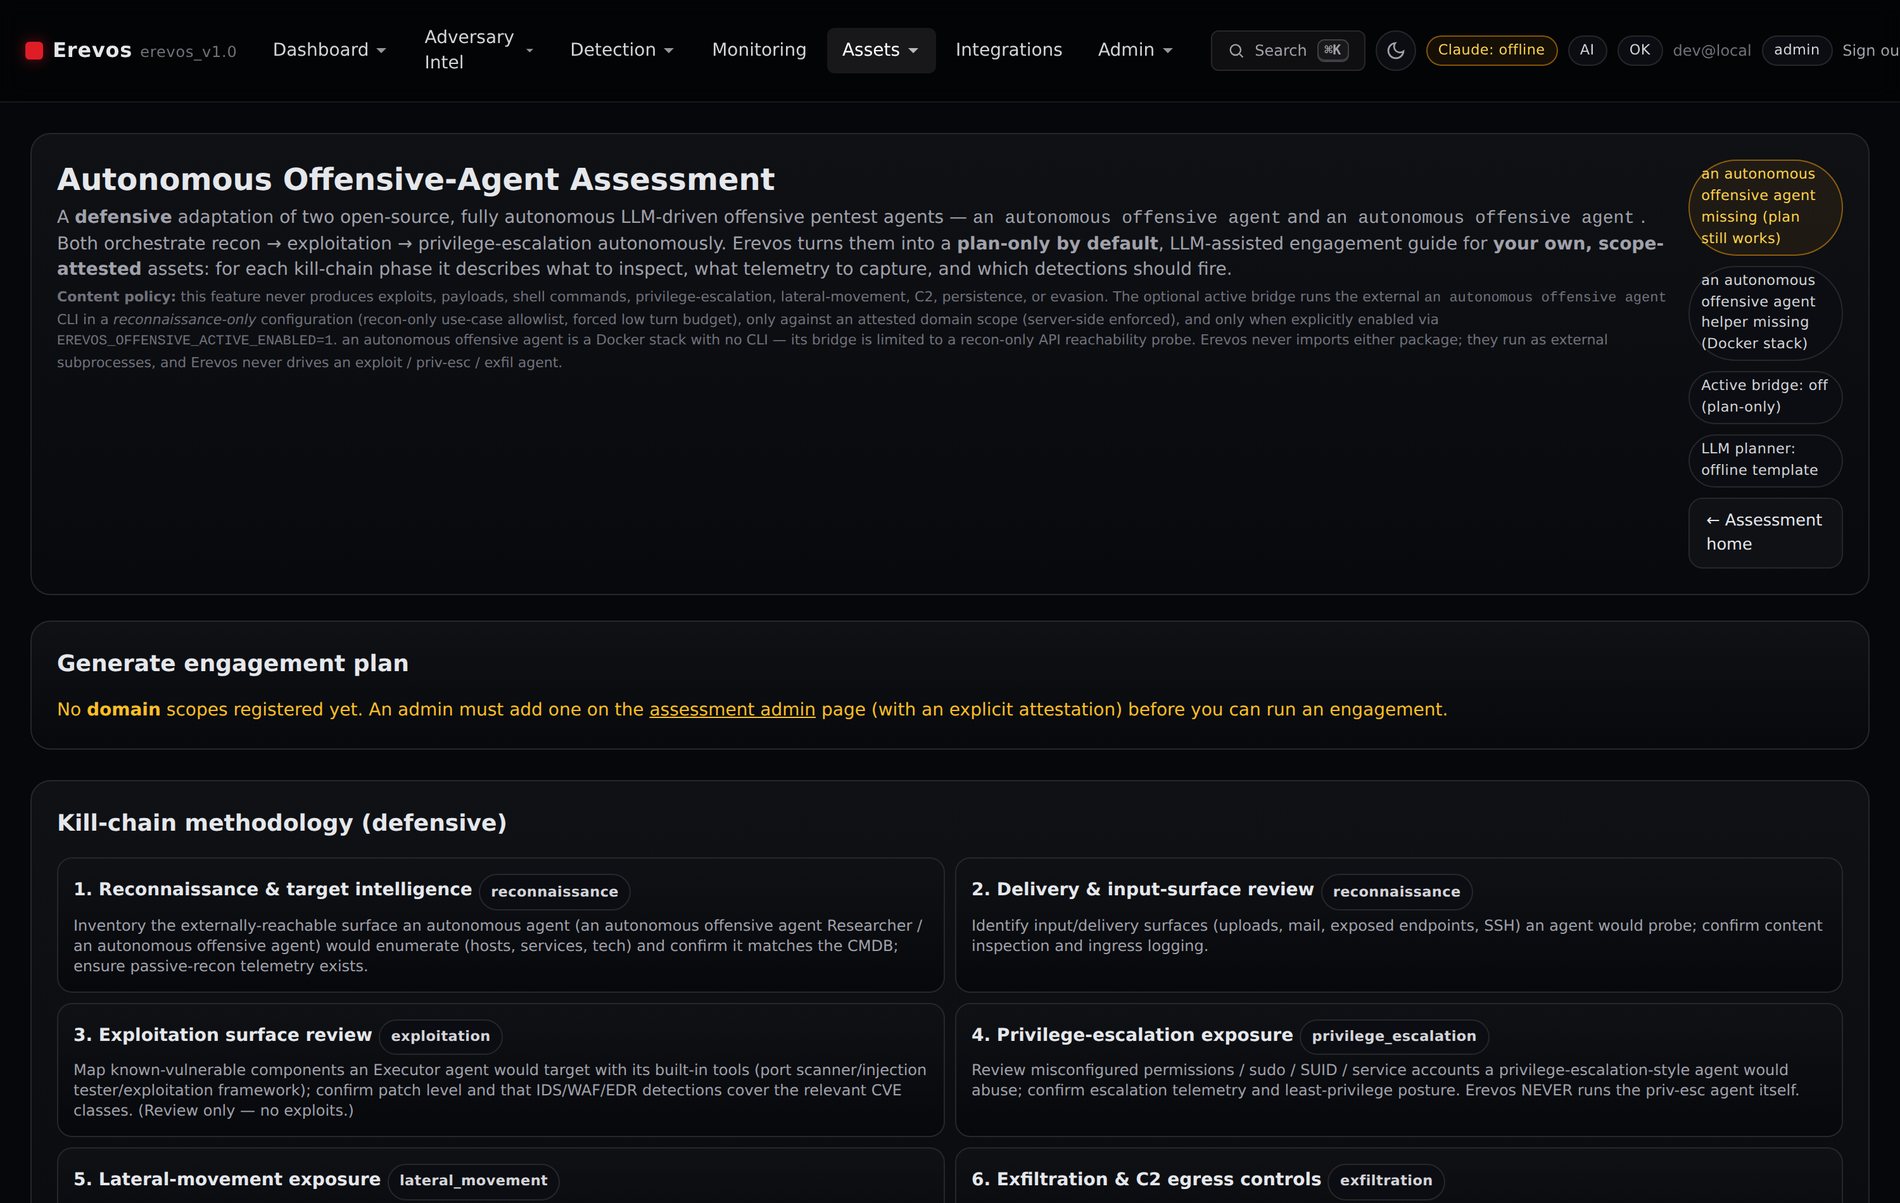
Task: Click the Autonomous Offensive-Agent Assessment heading
Action: click(415, 179)
